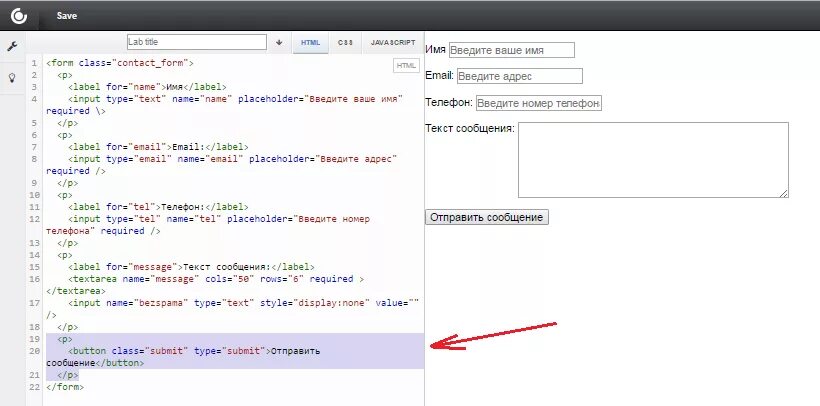Click code line 8 input type email

tap(222, 165)
